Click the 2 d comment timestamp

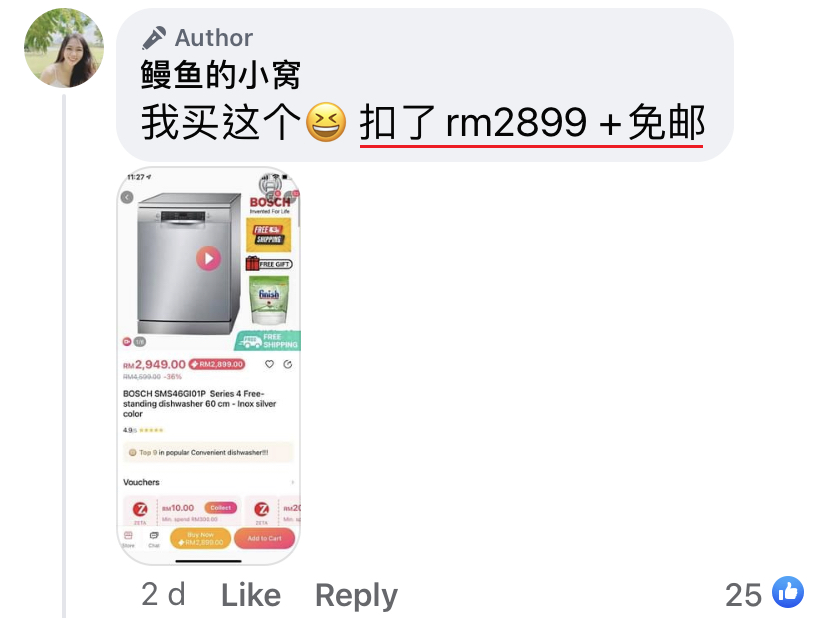click(163, 595)
